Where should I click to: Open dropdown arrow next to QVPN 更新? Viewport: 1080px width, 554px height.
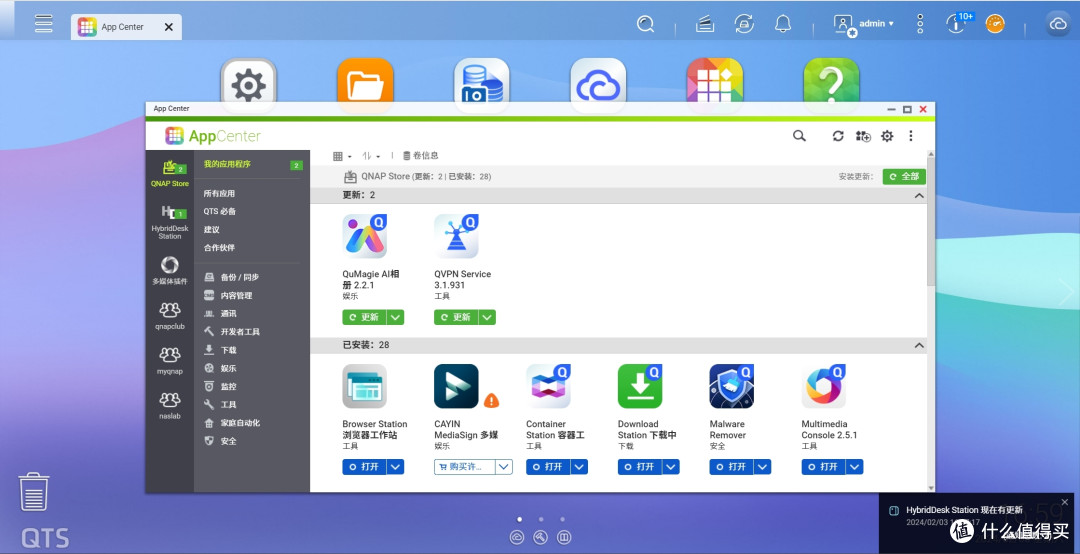pyautogui.click(x=487, y=317)
